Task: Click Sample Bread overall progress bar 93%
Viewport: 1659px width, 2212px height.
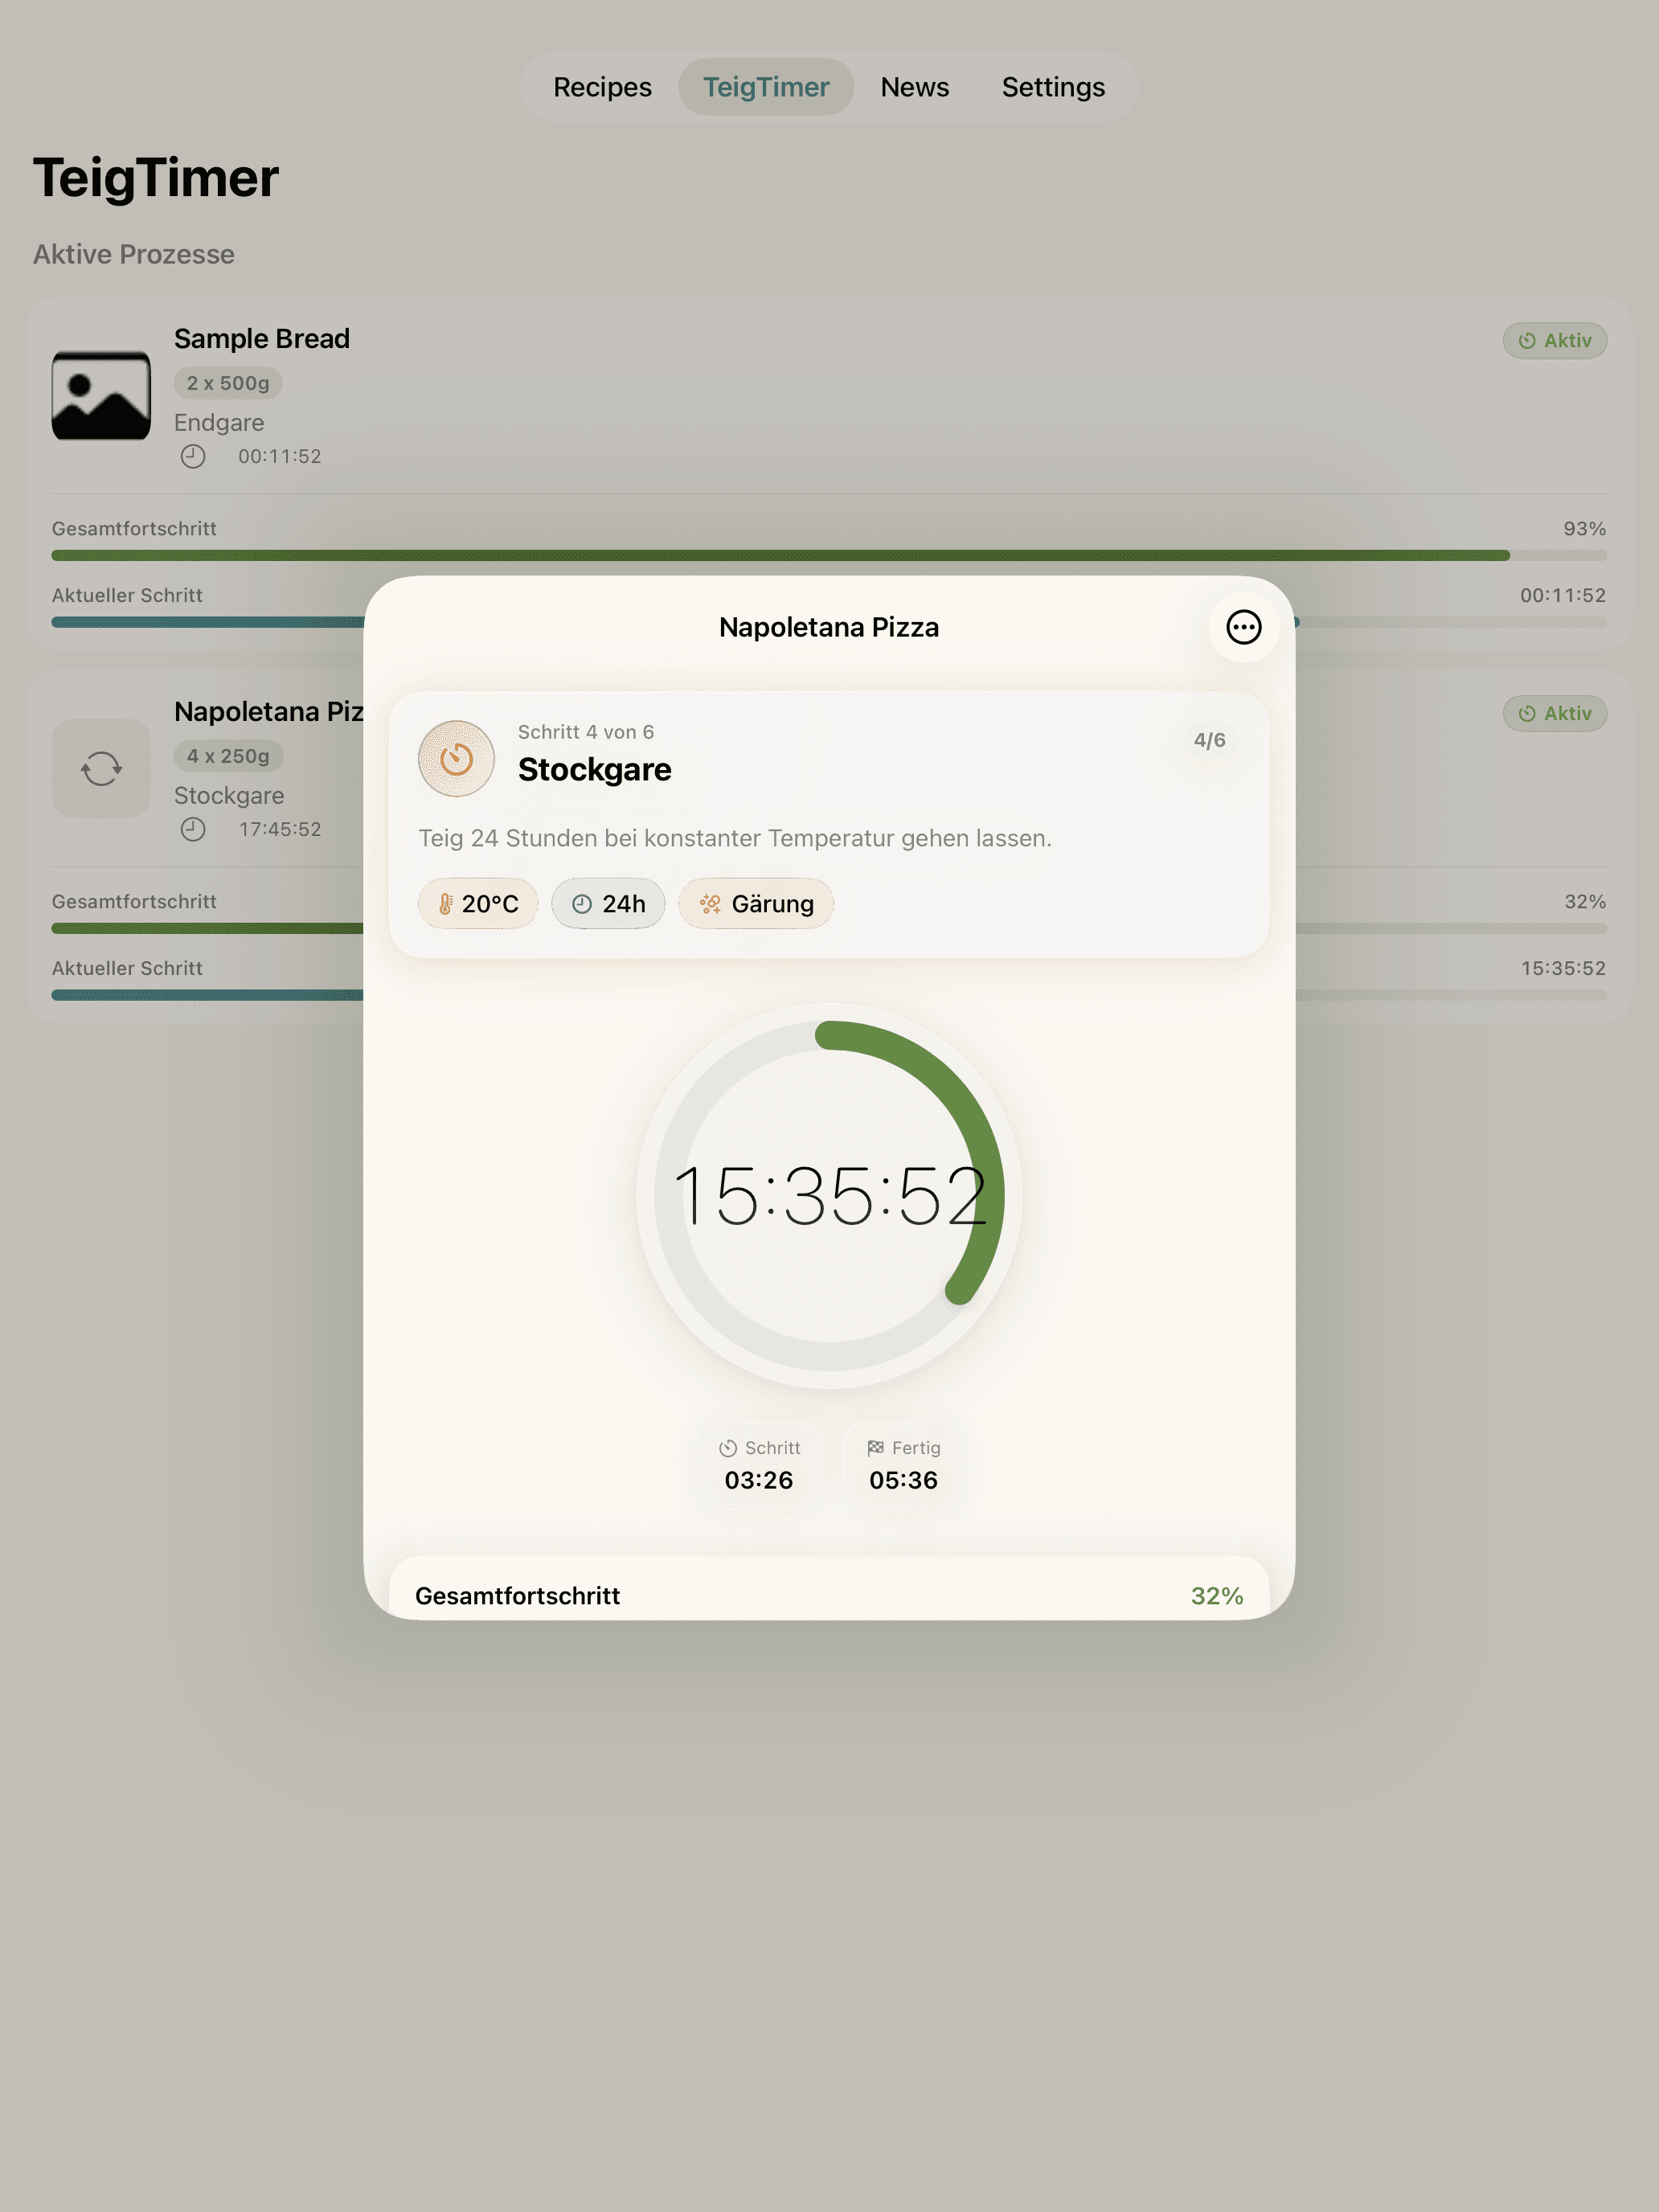Action: click(x=829, y=555)
